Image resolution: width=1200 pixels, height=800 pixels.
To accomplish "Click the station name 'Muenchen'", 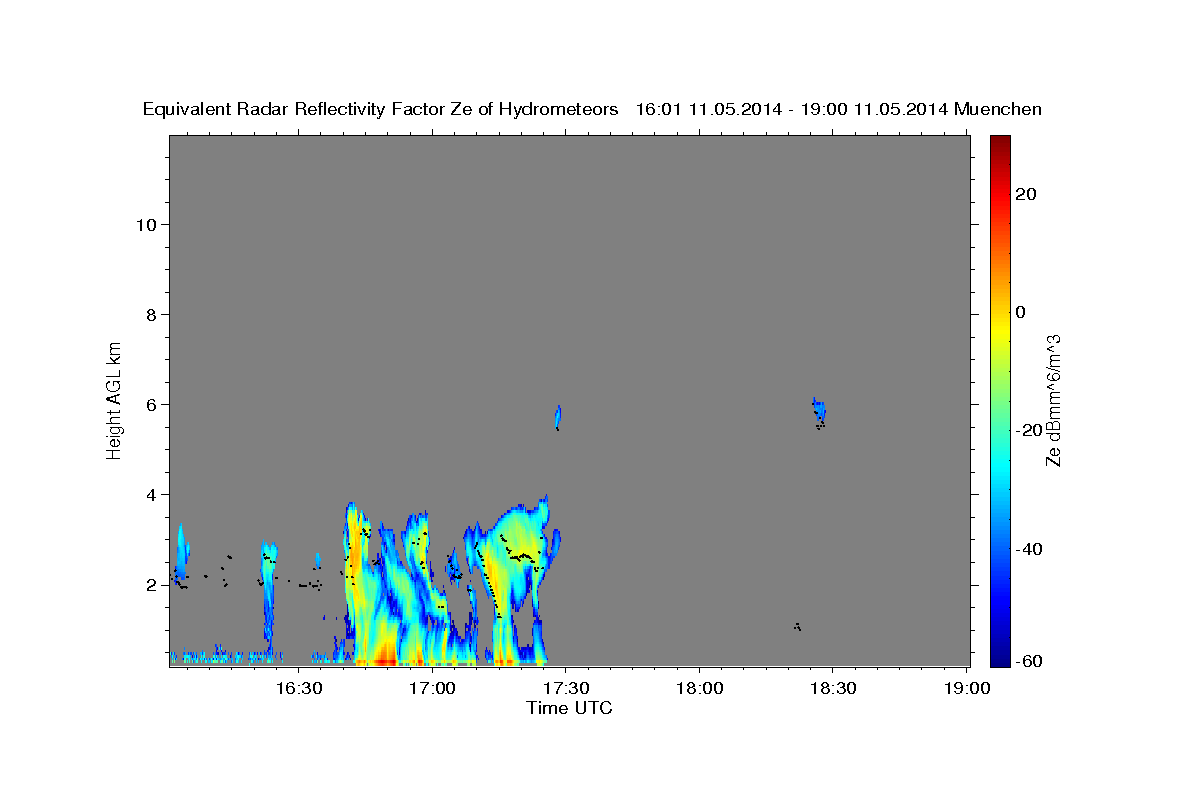I will [999, 109].
